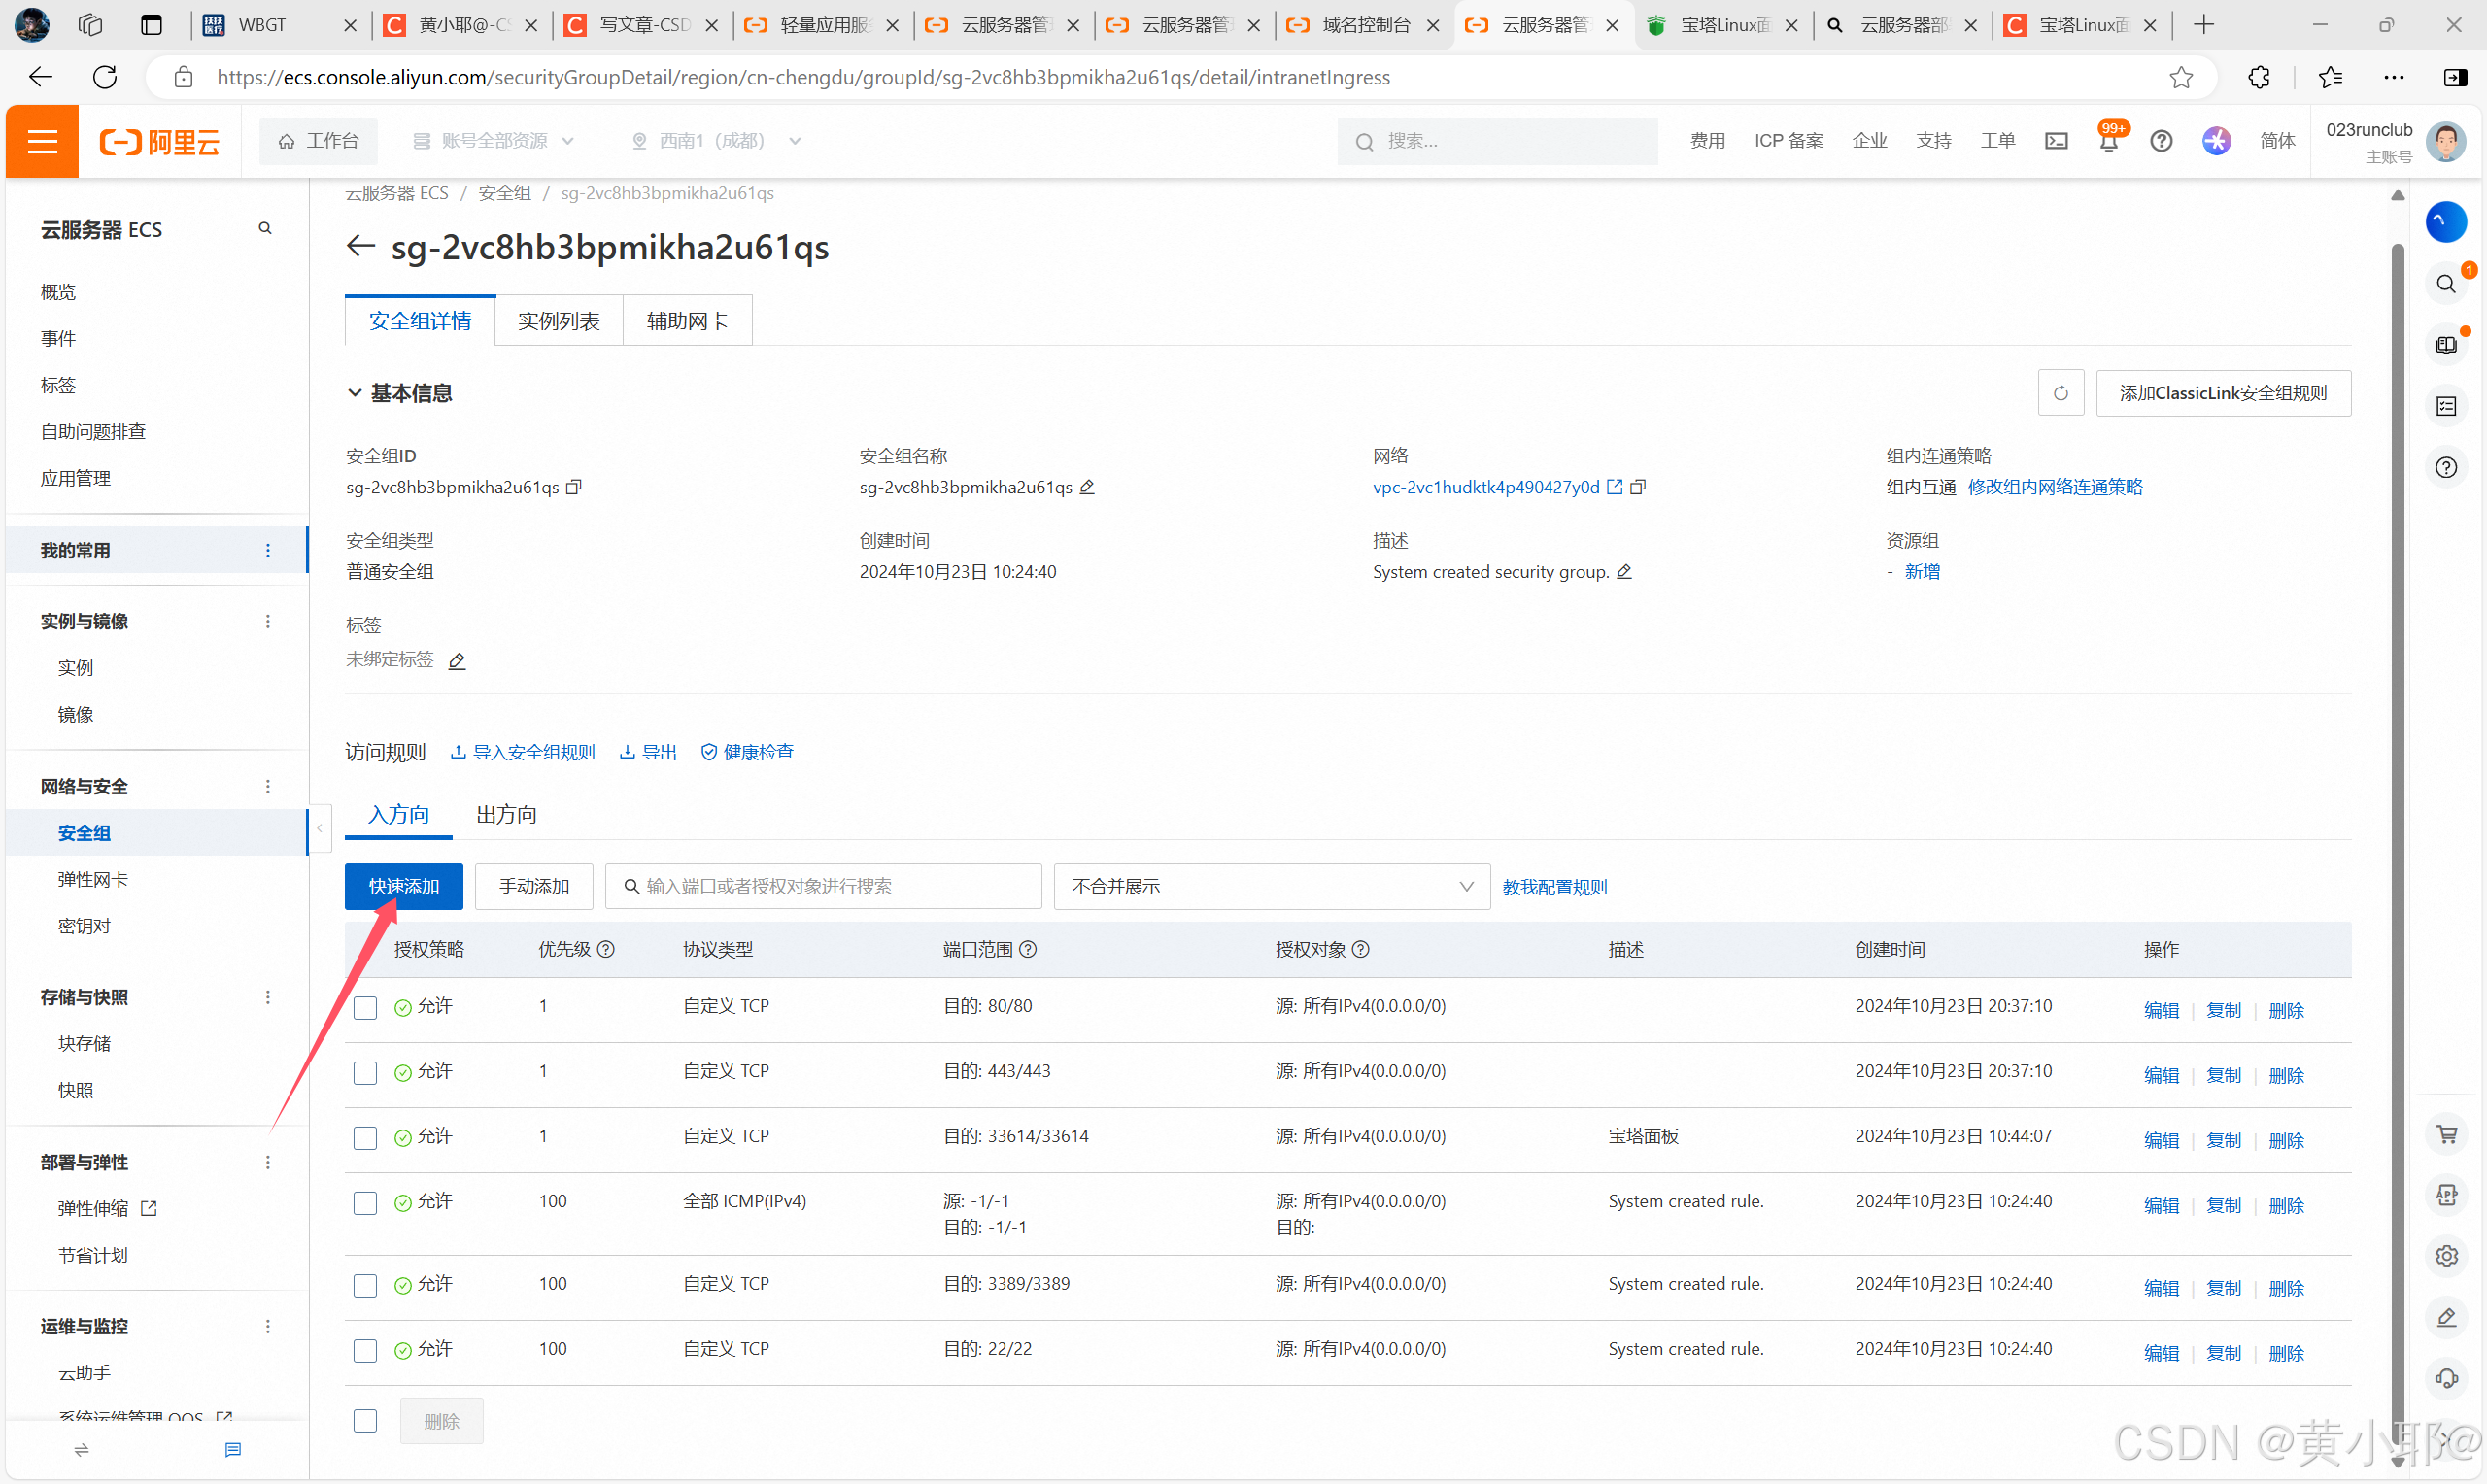
Task: Open the Cloud Shell terminal icon
Action: tap(2056, 142)
